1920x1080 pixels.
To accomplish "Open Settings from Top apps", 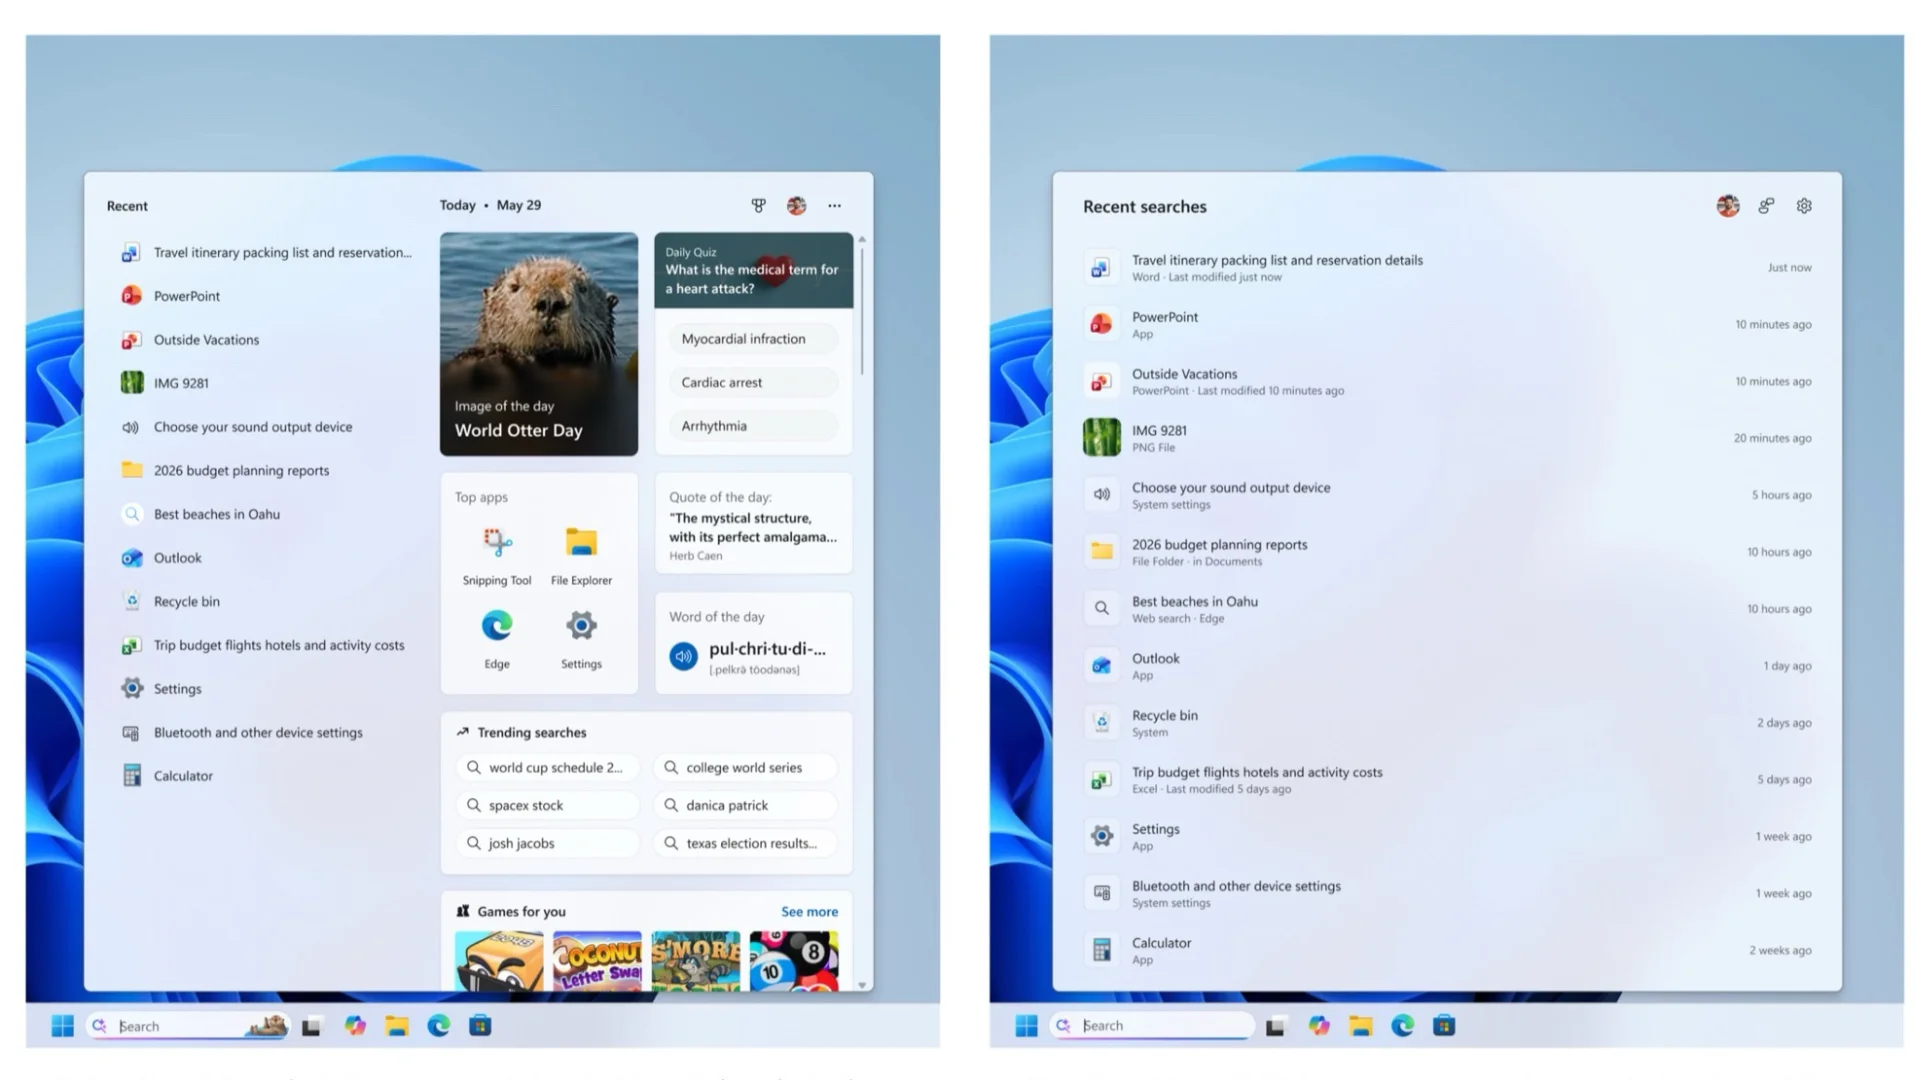I will 581,639.
